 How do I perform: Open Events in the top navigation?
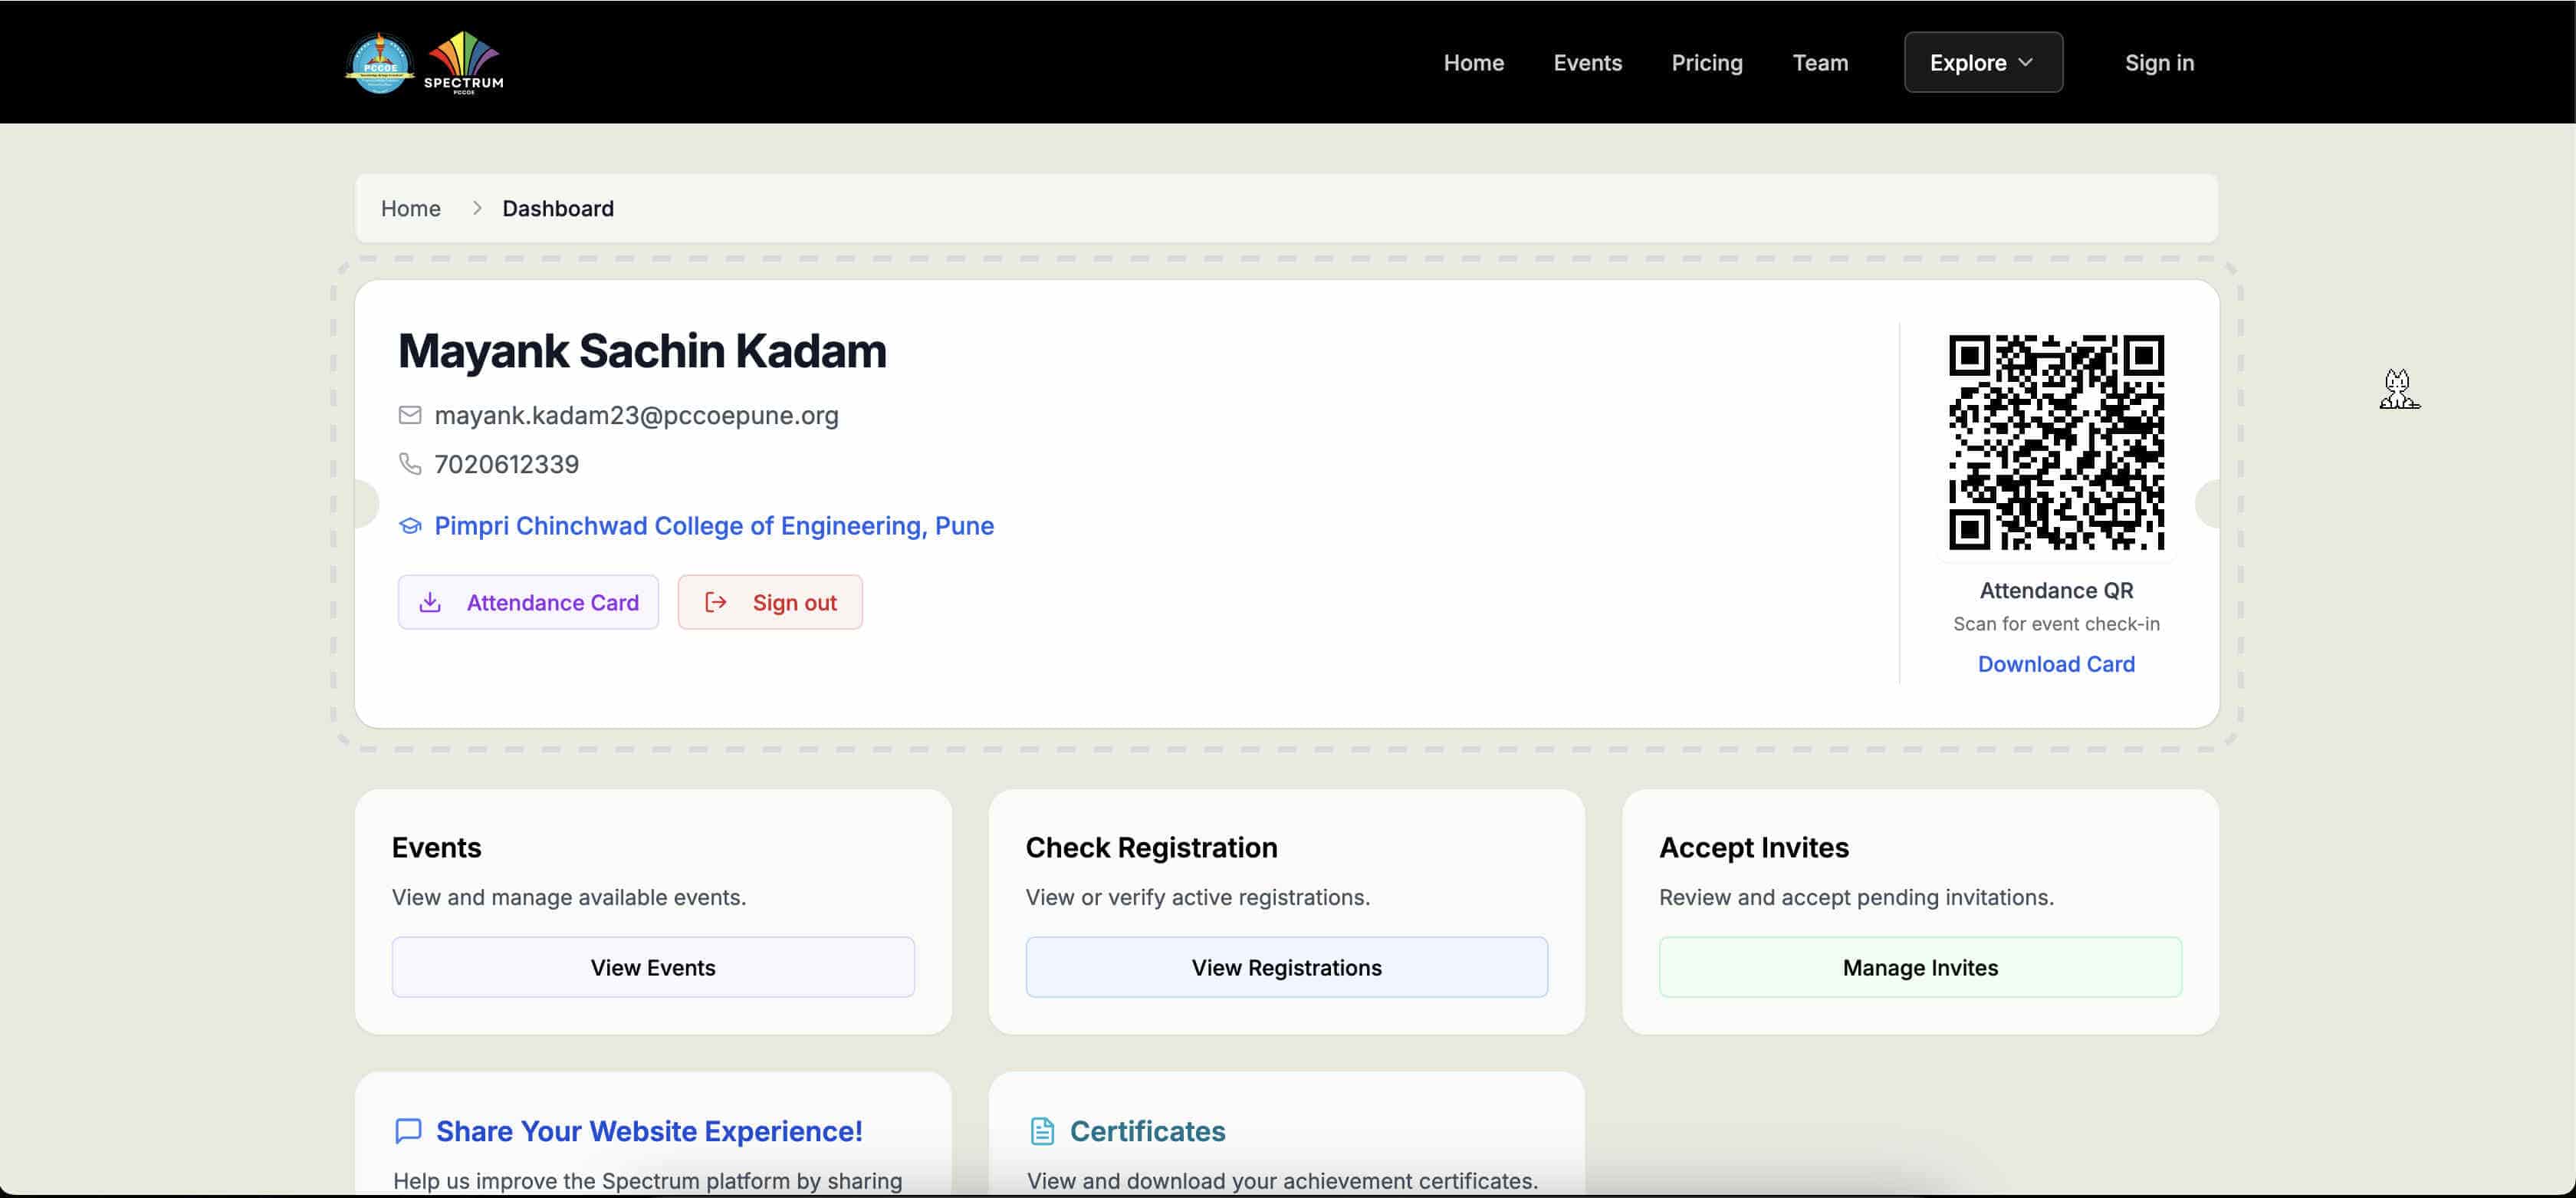[1587, 62]
